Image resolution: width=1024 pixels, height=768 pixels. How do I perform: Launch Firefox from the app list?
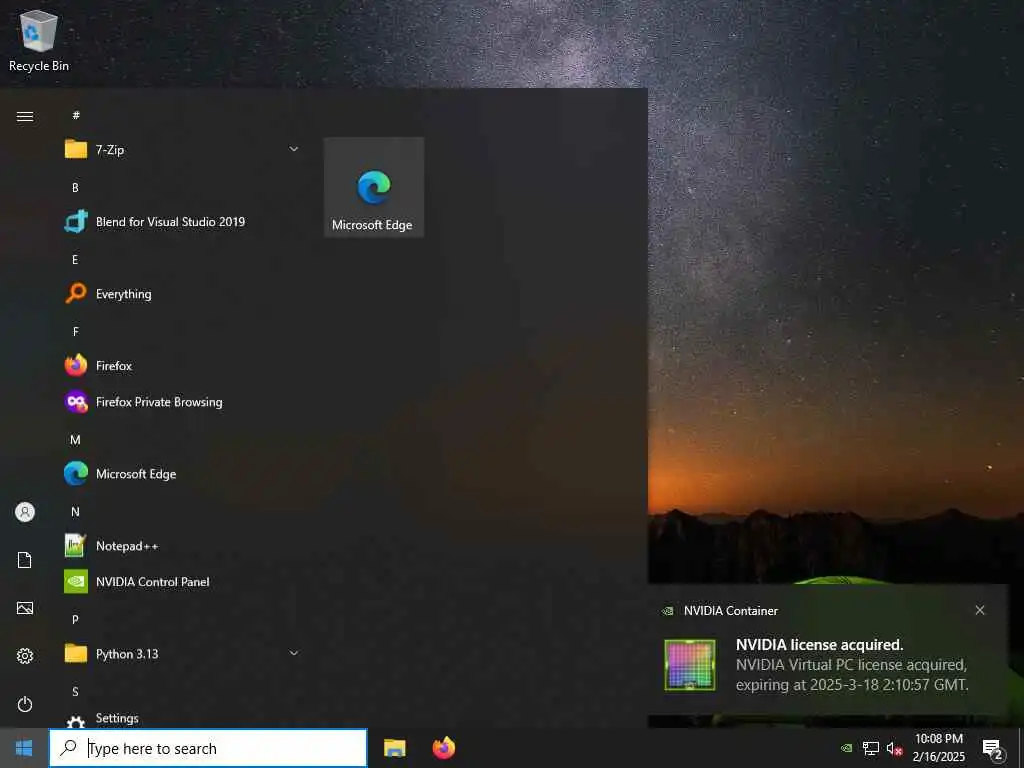coord(182,366)
